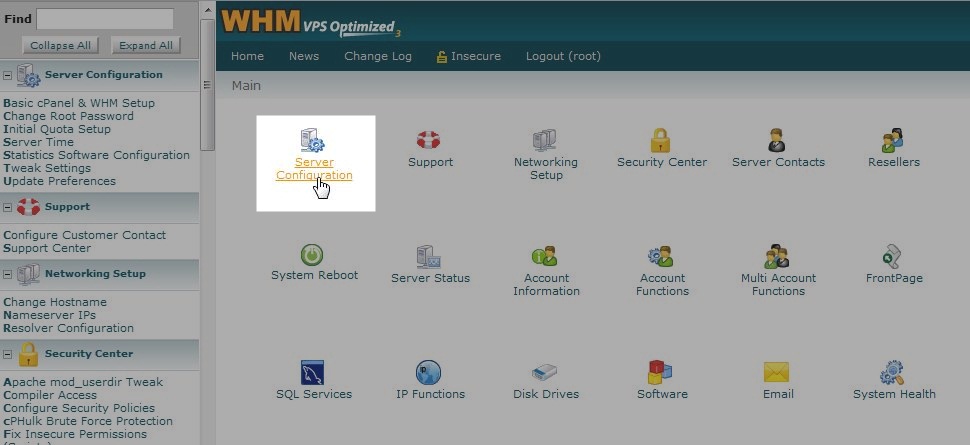Click the WHM VPS Optimized logo

point(311,23)
